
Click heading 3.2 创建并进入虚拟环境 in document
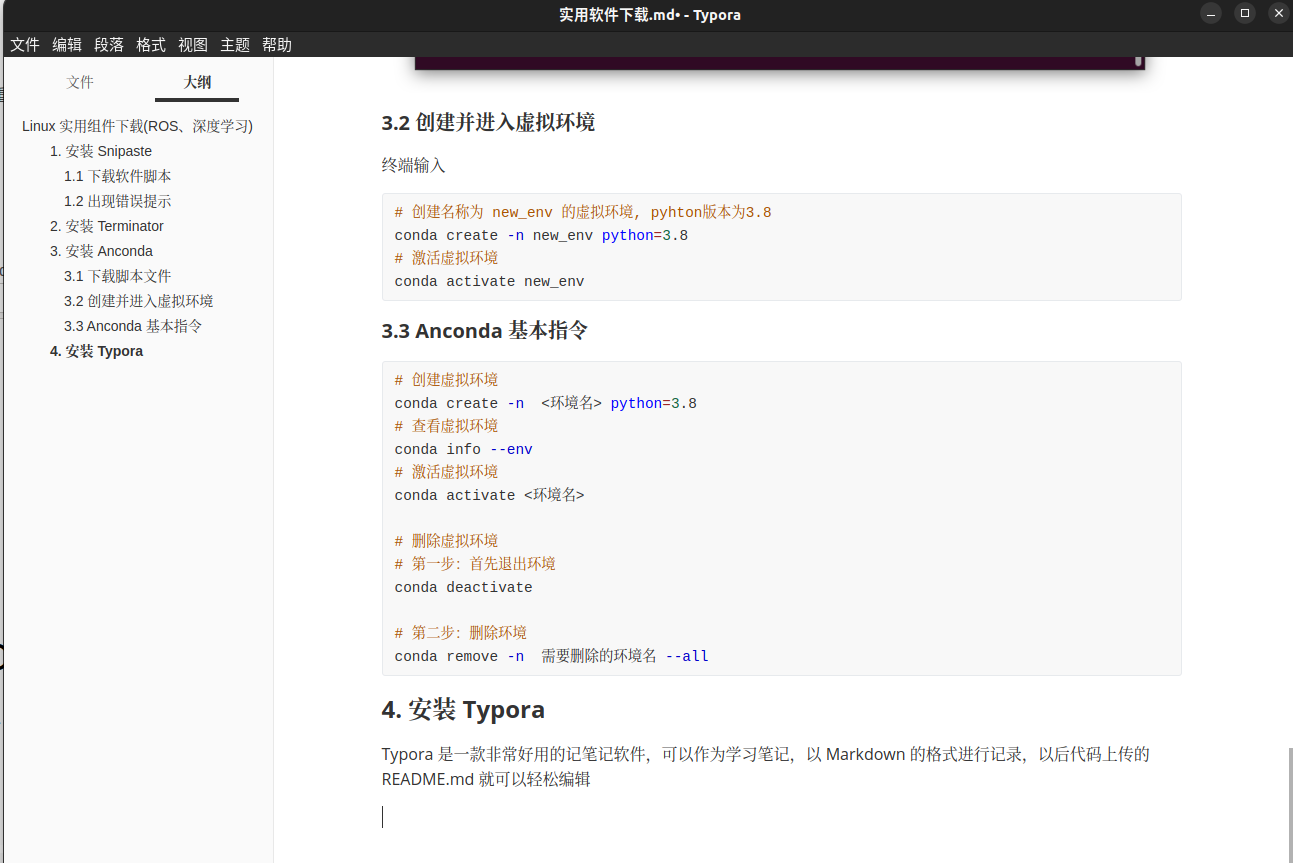[488, 123]
